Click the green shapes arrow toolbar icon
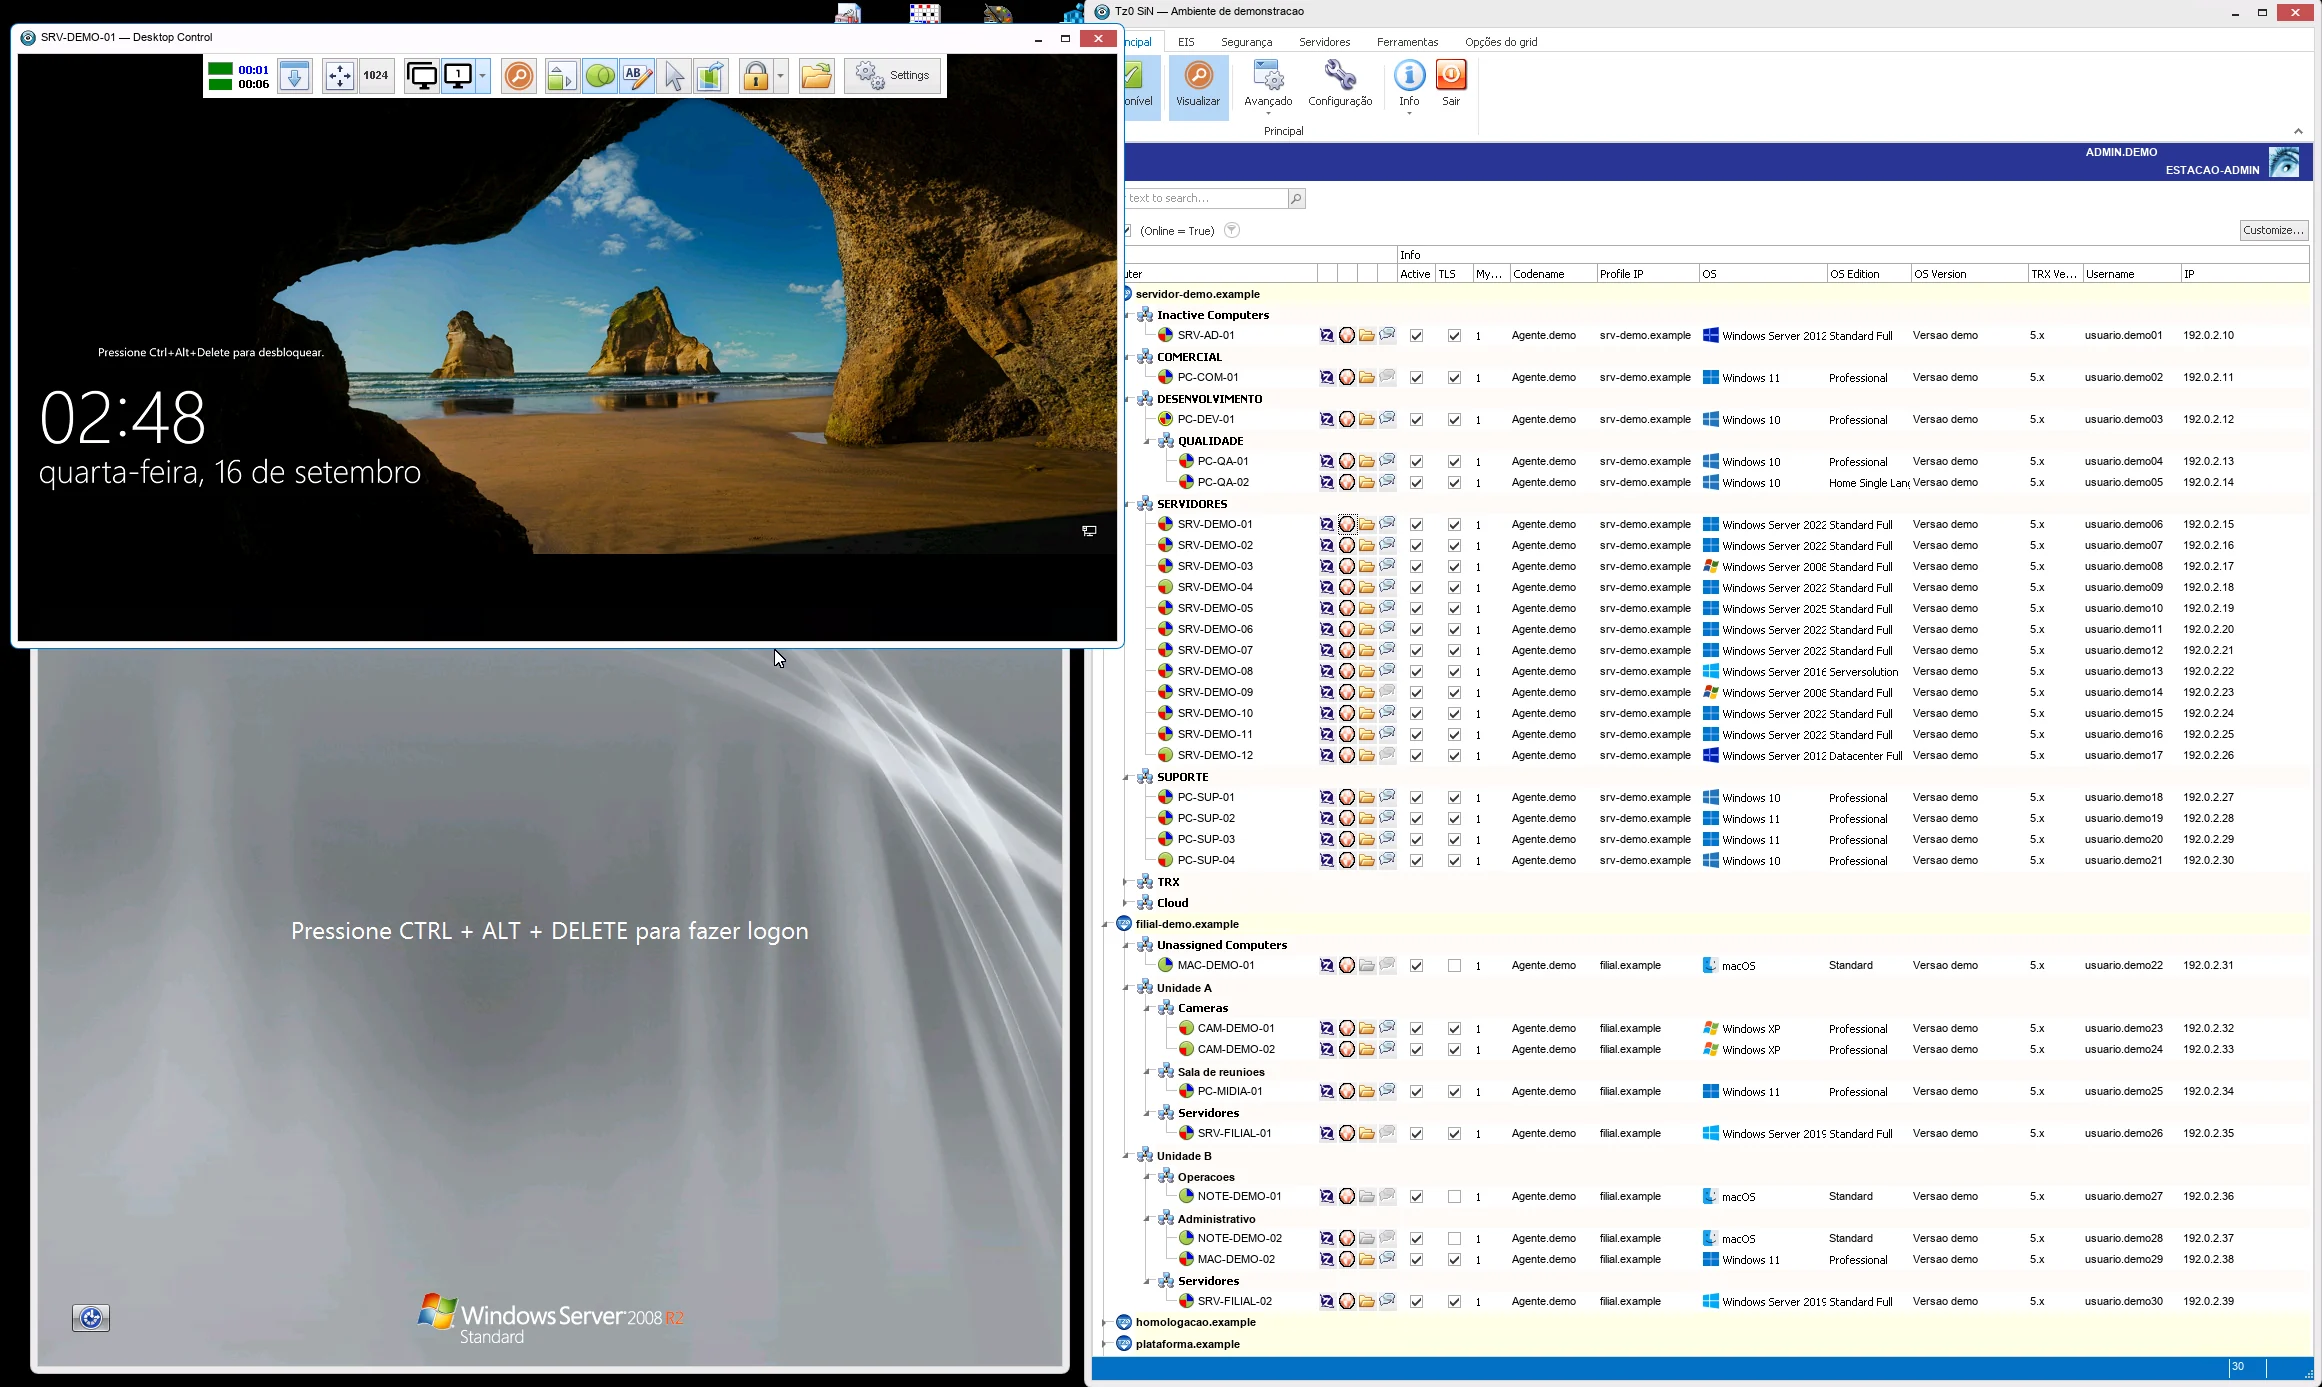This screenshot has width=2322, height=1387. pos(562,76)
